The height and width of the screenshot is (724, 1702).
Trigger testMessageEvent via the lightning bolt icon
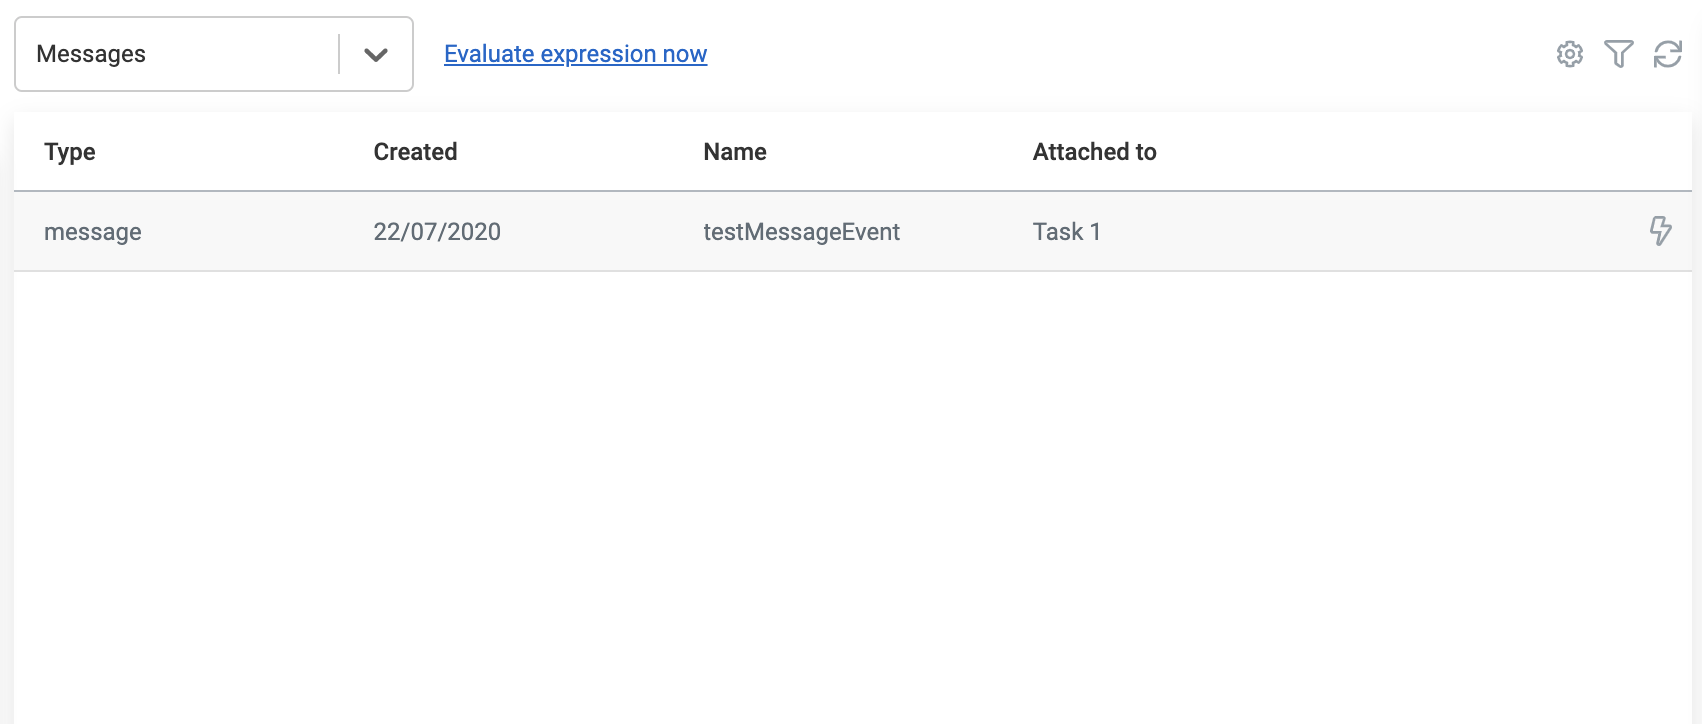[x=1660, y=231]
